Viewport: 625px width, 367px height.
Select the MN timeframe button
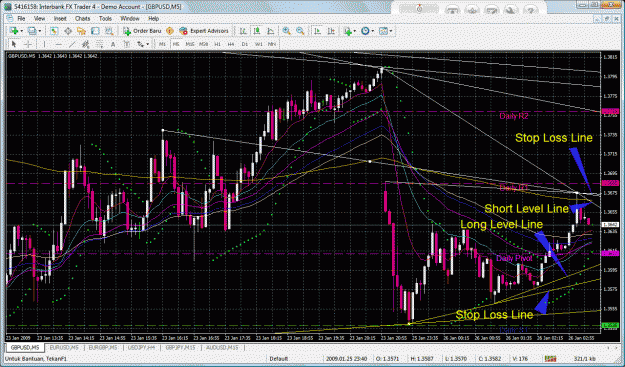click(x=272, y=44)
